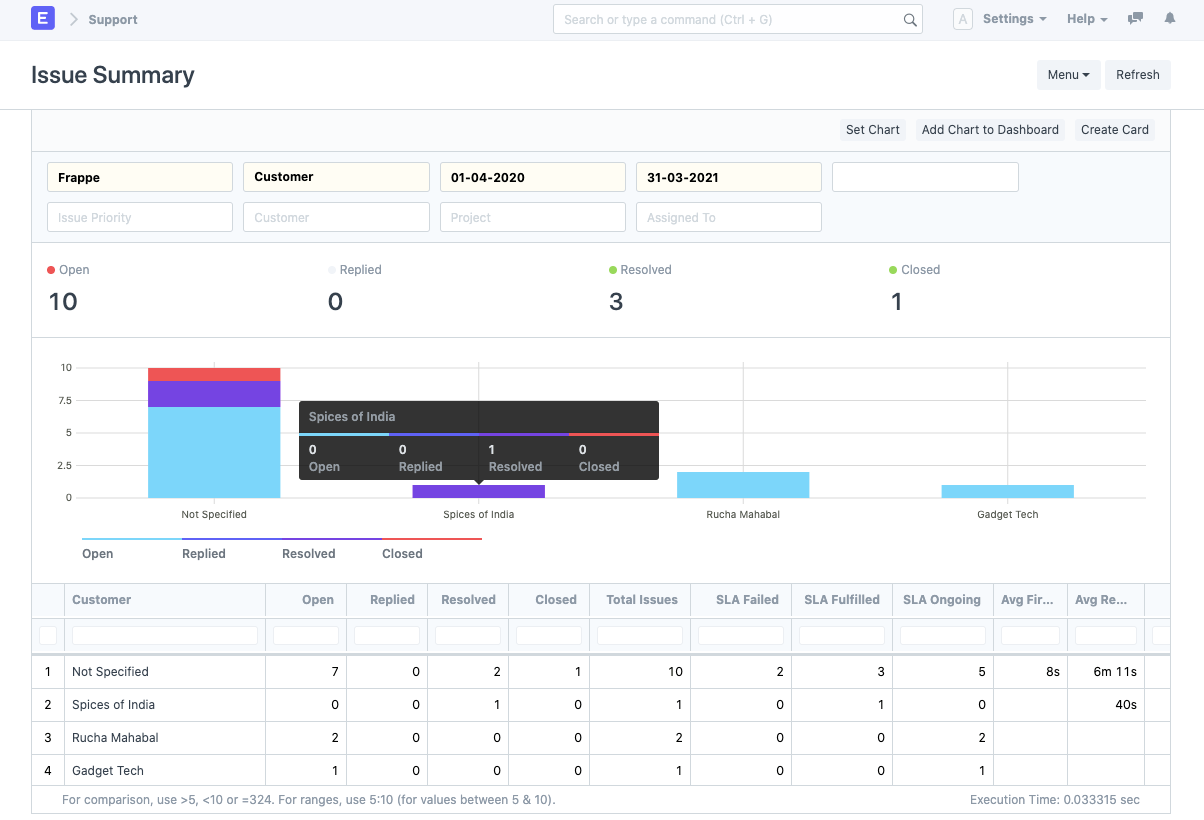Open the Menu dropdown button

coord(1068,75)
